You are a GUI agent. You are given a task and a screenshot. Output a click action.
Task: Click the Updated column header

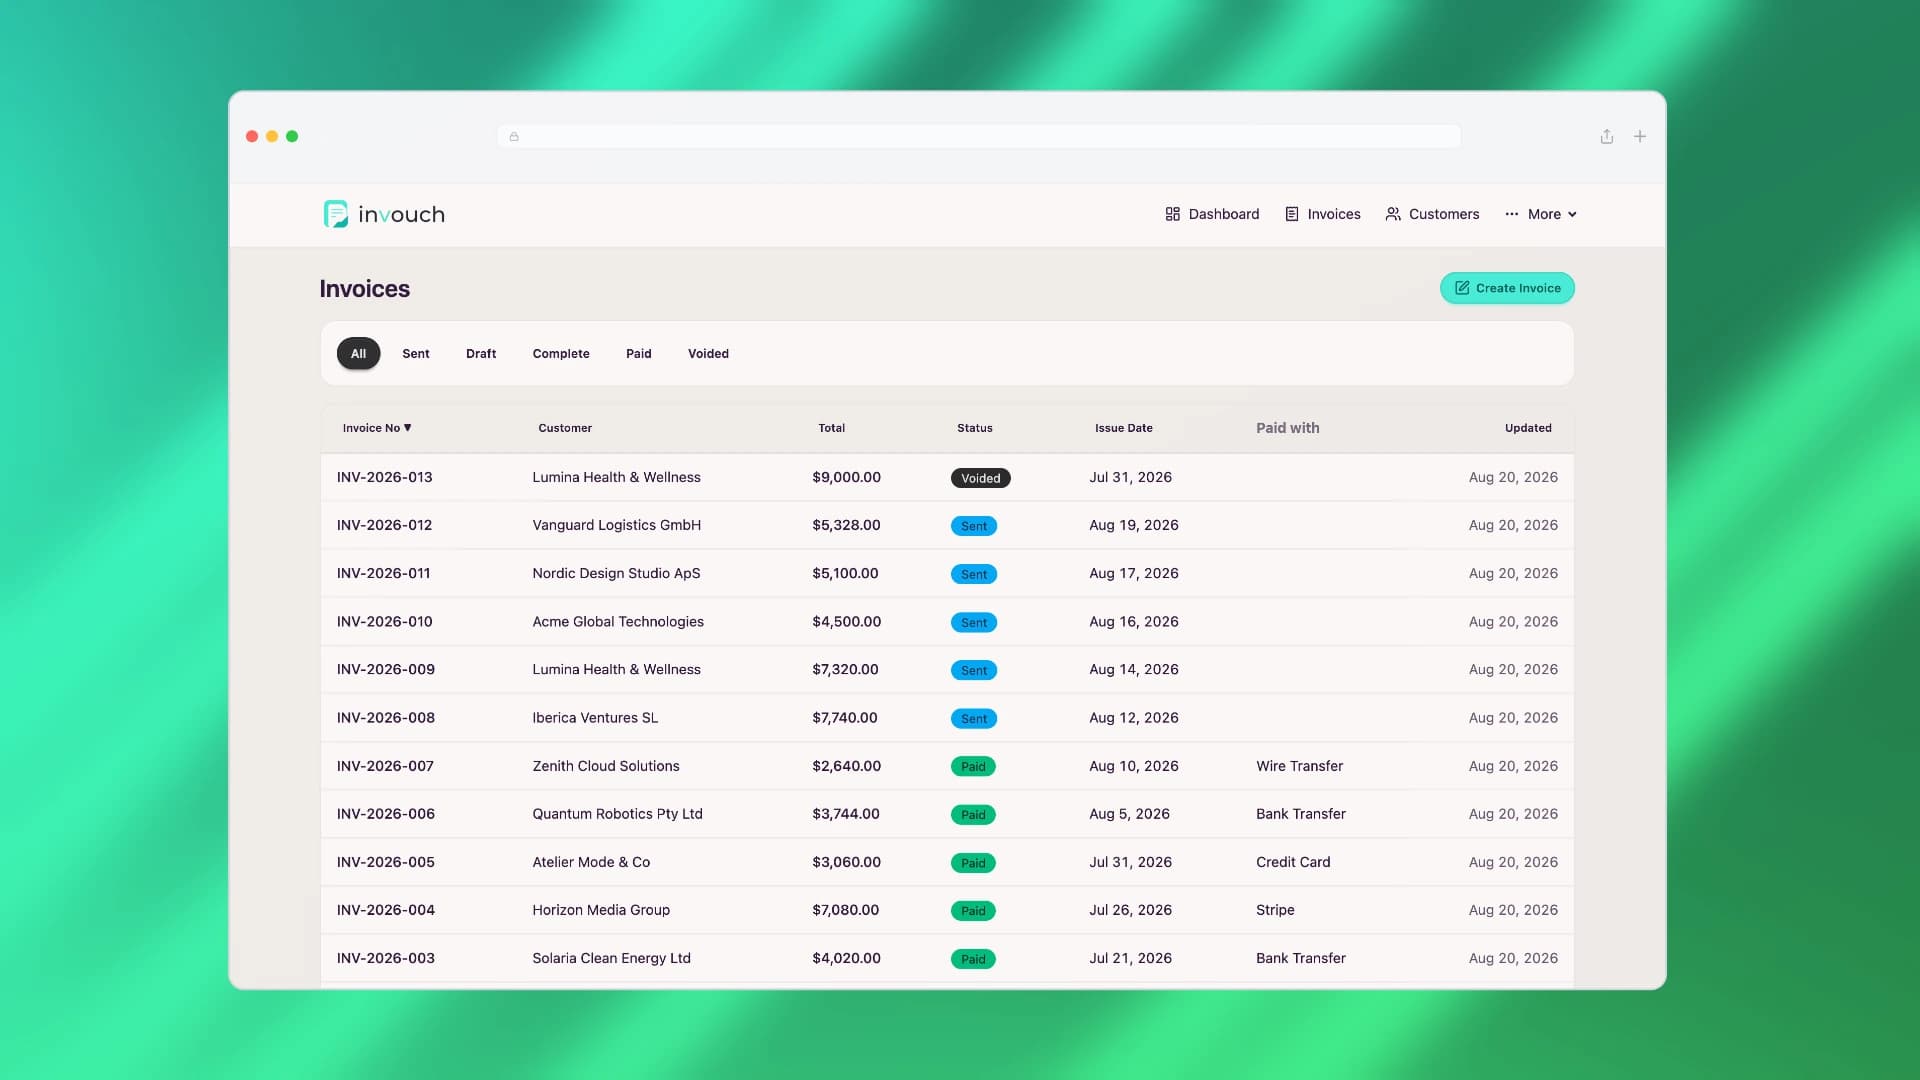click(x=1528, y=428)
